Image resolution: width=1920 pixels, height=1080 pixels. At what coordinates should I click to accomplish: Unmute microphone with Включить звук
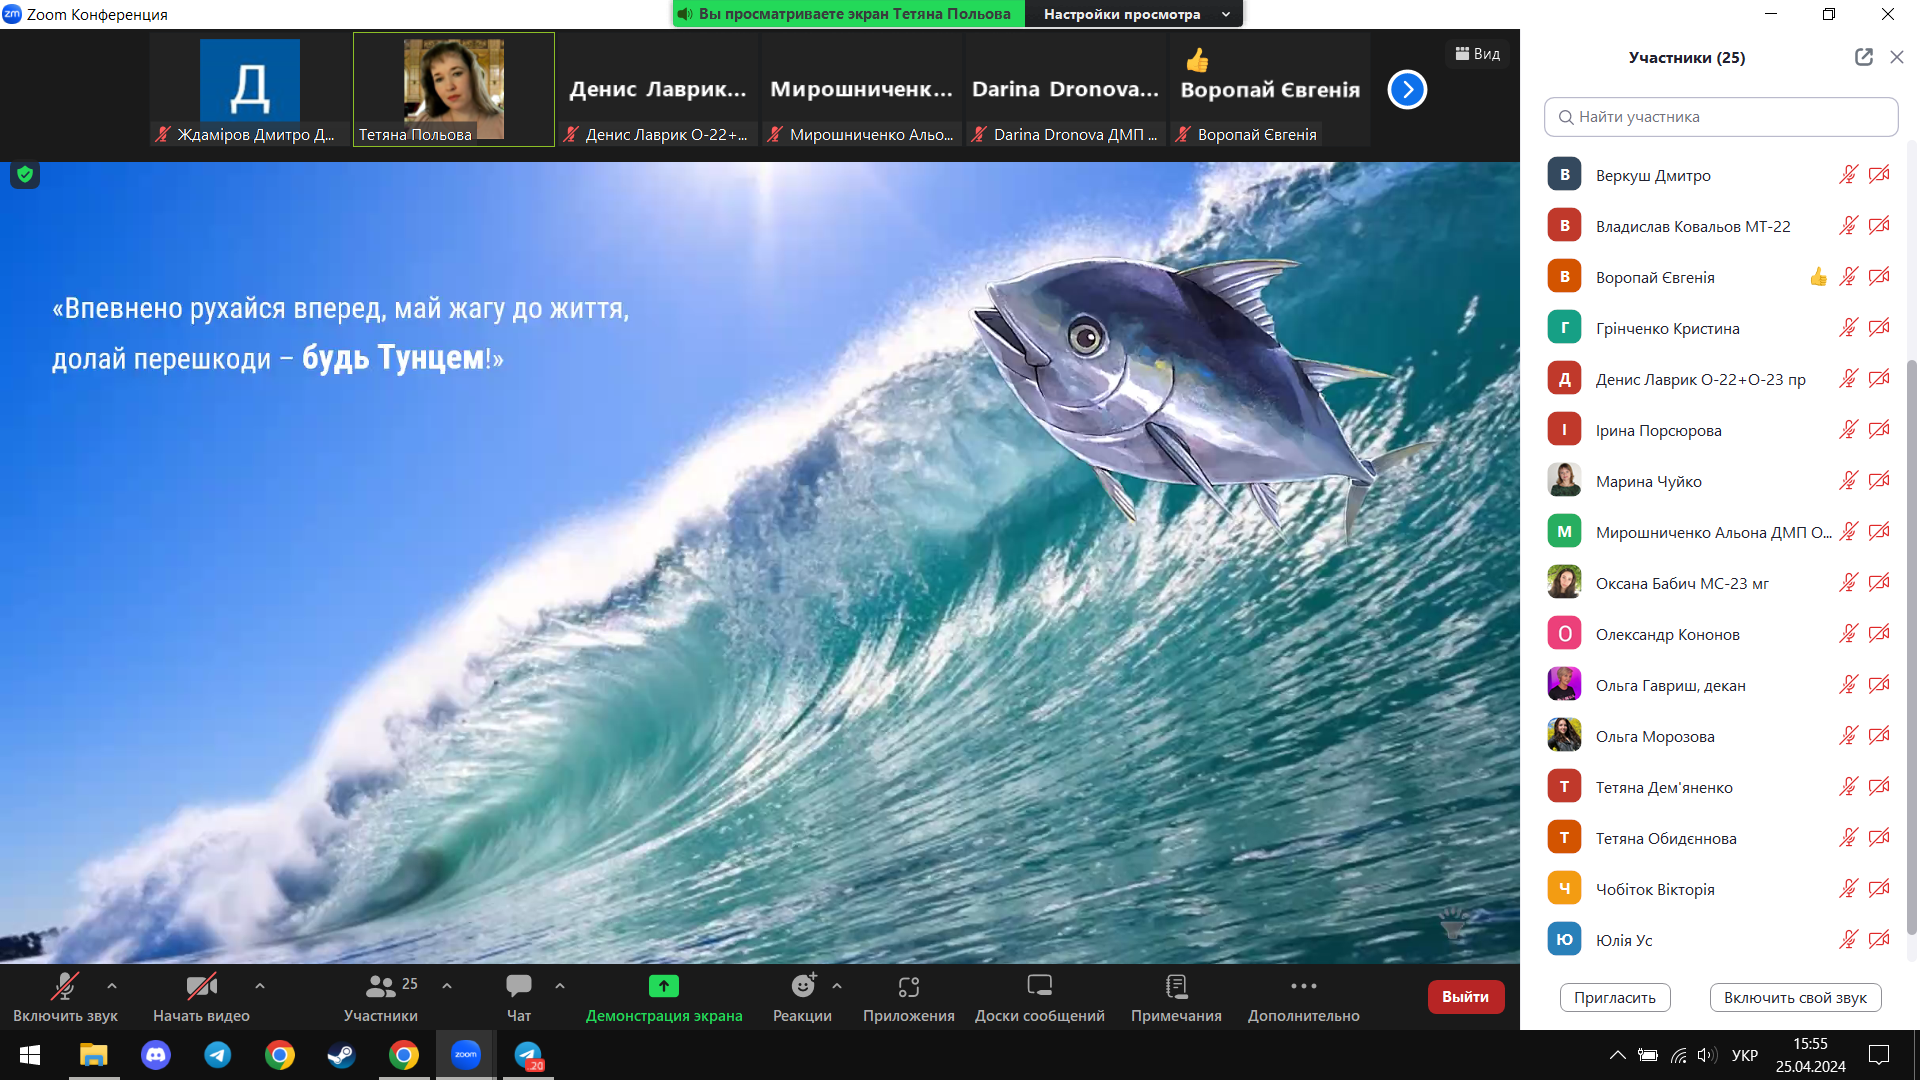[x=65, y=987]
